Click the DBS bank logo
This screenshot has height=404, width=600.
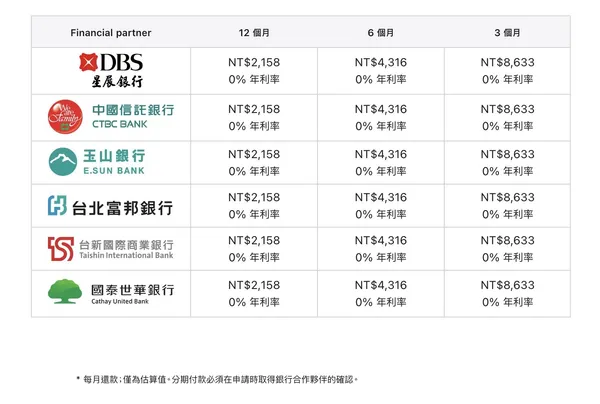pyautogui.click(x=110, y=70)
